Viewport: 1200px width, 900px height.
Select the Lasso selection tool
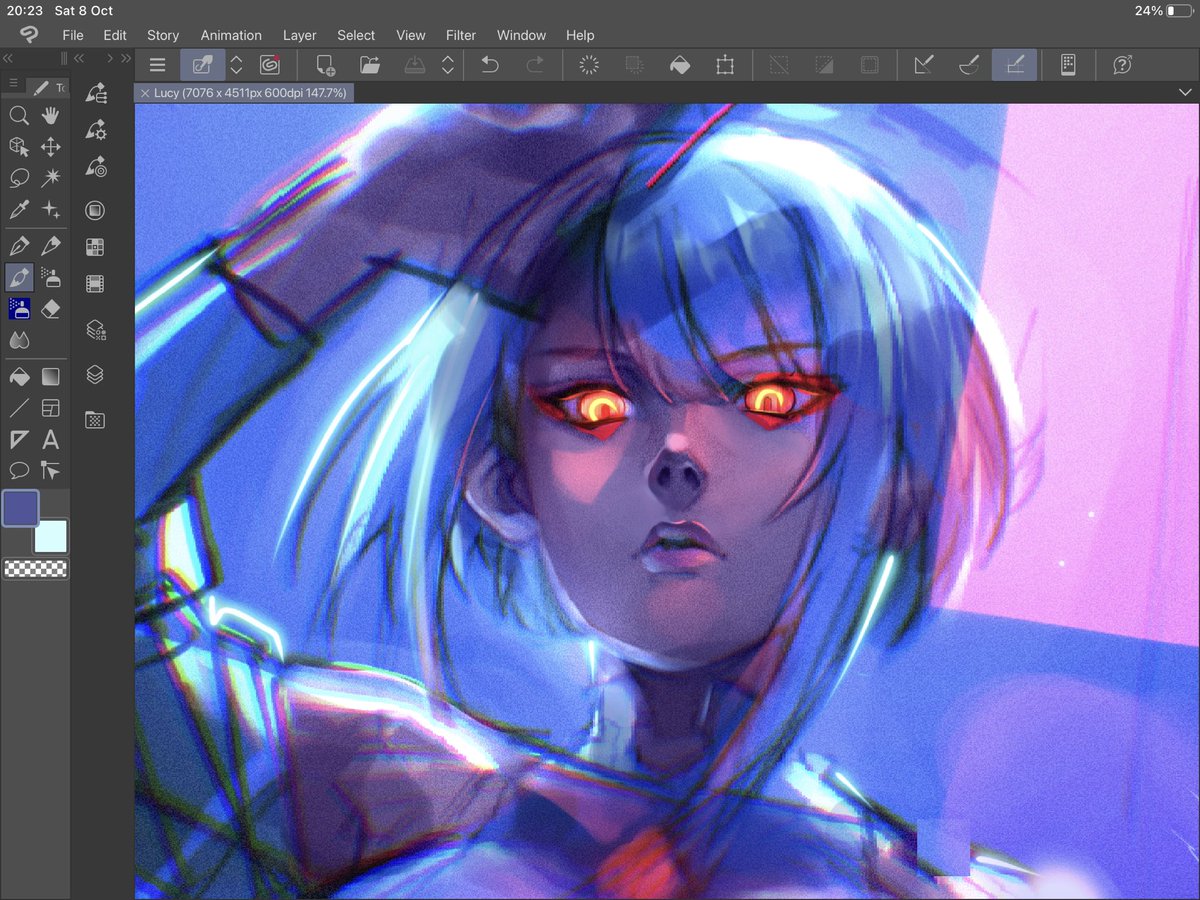18,178
